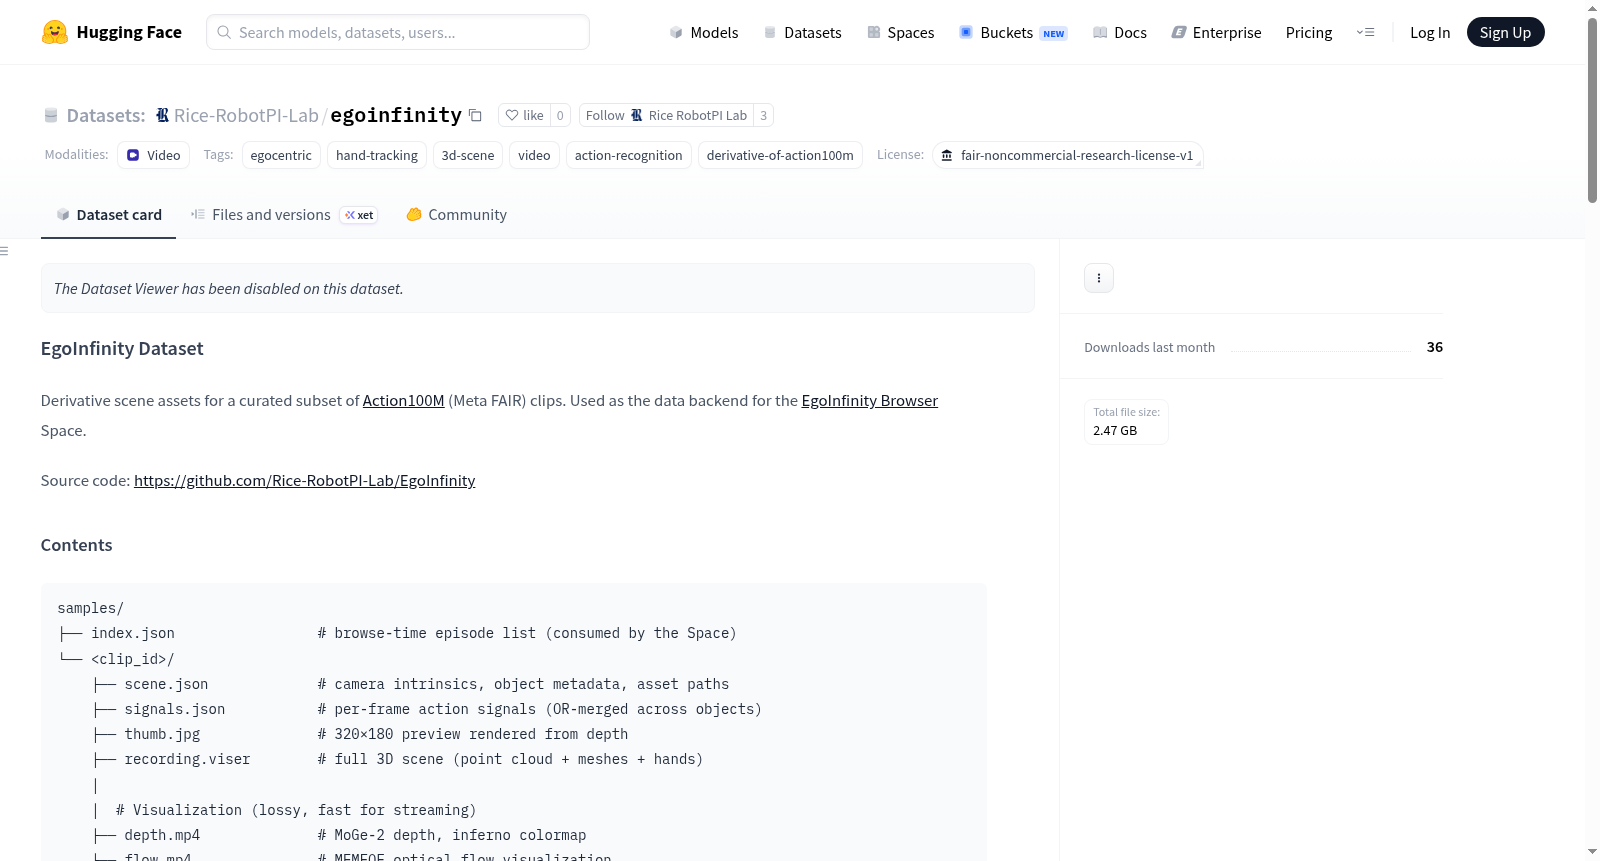
Task: Select the Video modality tag
Action: 153,155
